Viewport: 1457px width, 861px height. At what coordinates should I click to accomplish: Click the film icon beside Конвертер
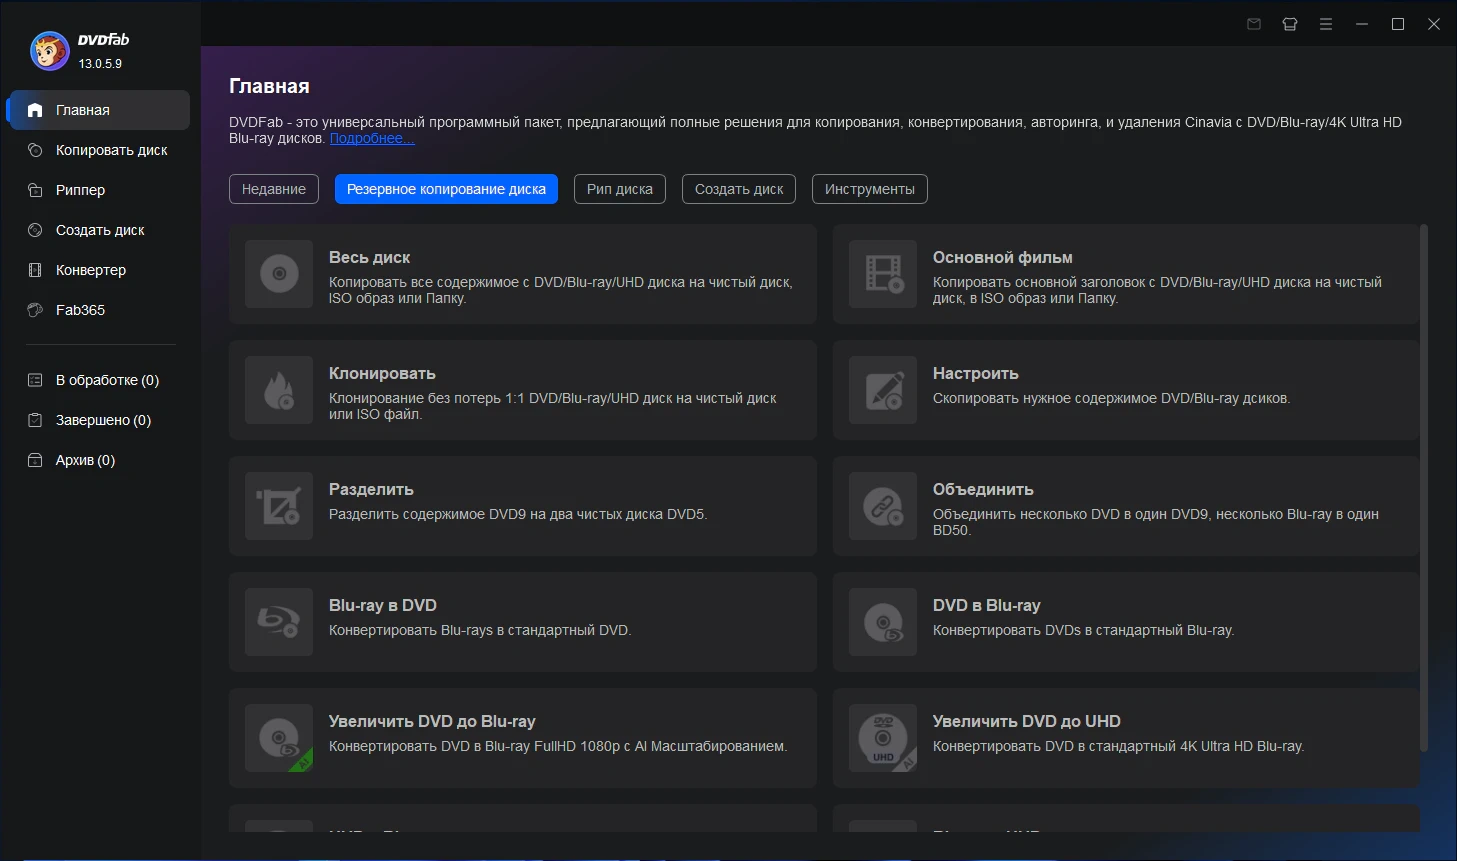tap(35, 270)
